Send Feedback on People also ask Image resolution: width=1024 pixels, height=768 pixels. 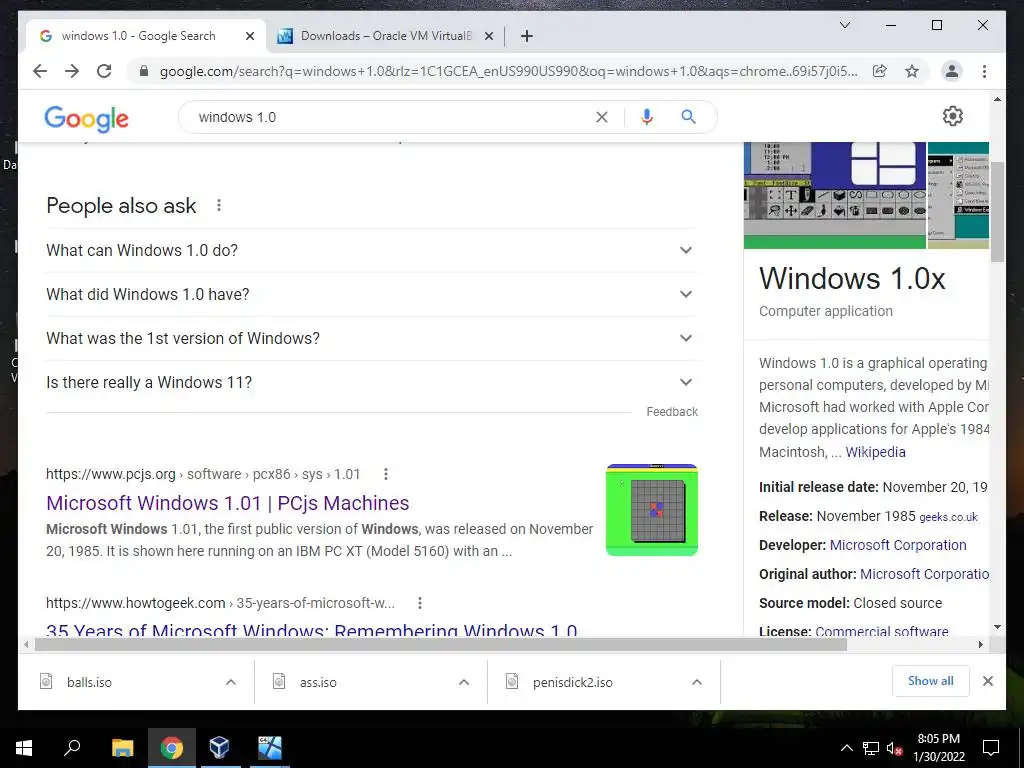[672, 411]
